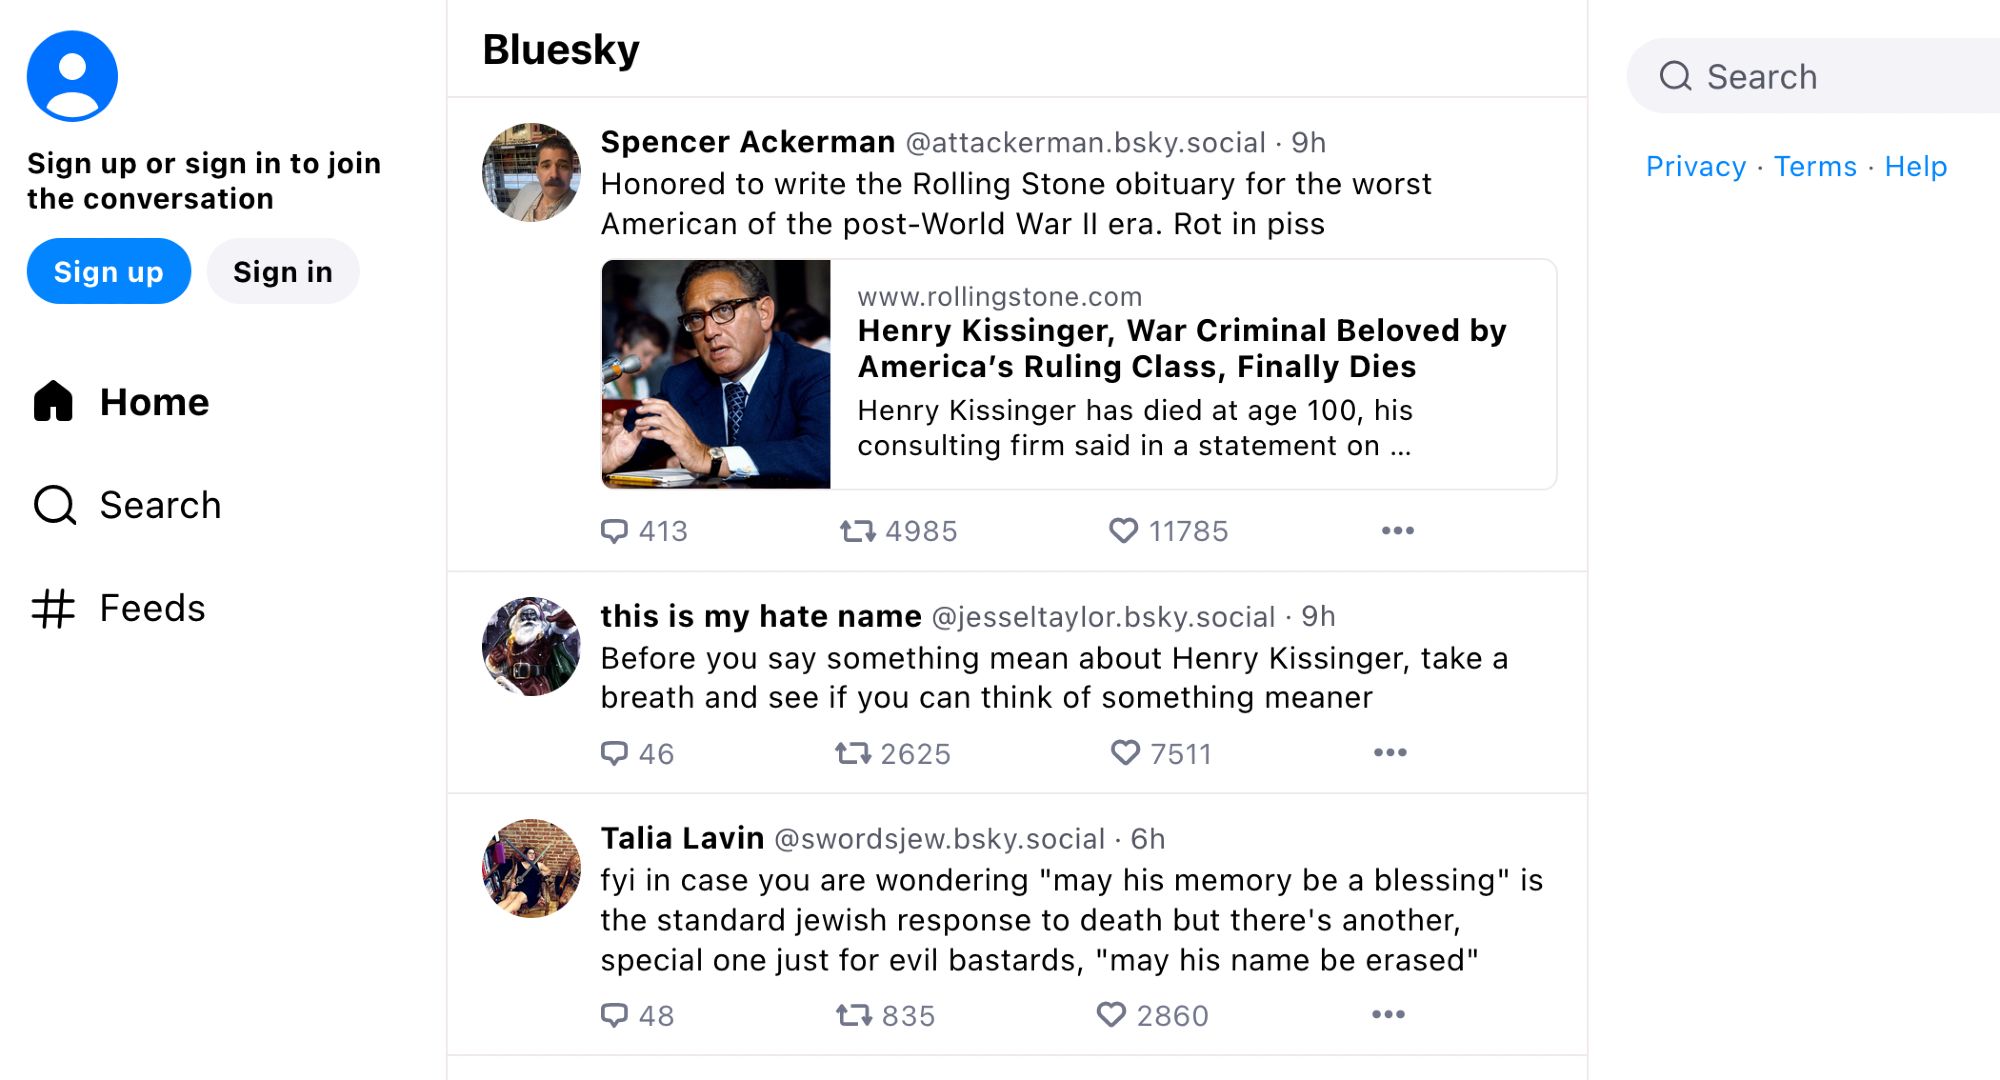Repost the jesseltaylor post with 2625 reposts
This screenshot has height=1080, width=2000.
853,753
